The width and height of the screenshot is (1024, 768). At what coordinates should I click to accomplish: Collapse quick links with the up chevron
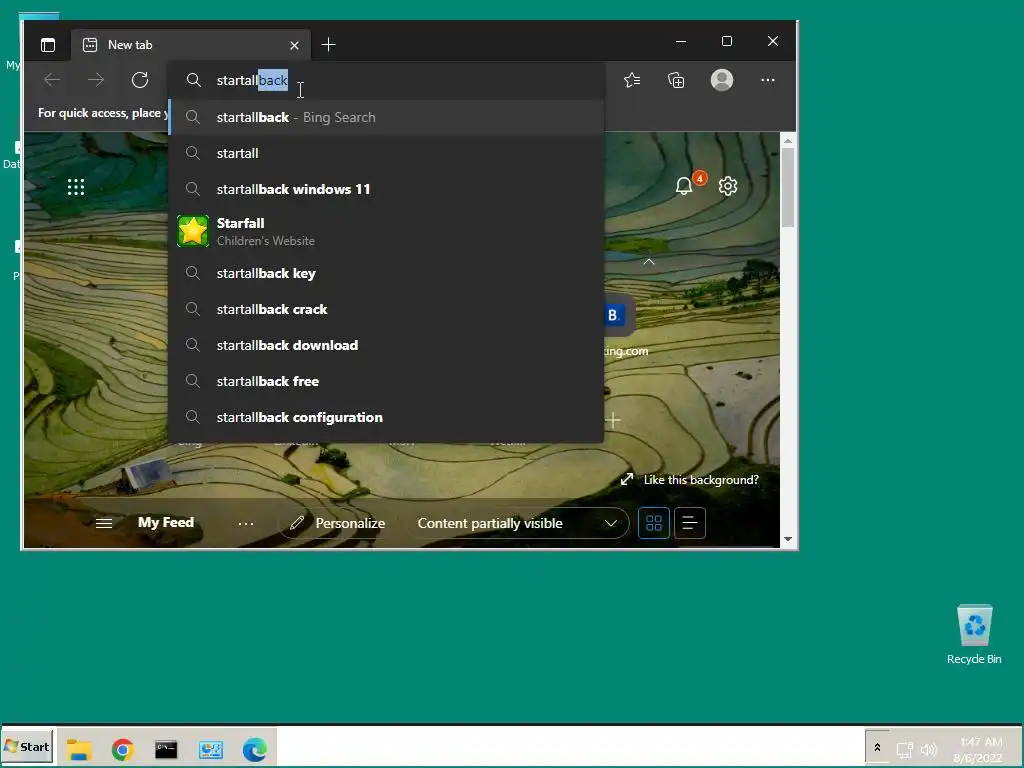click(648, 262)
